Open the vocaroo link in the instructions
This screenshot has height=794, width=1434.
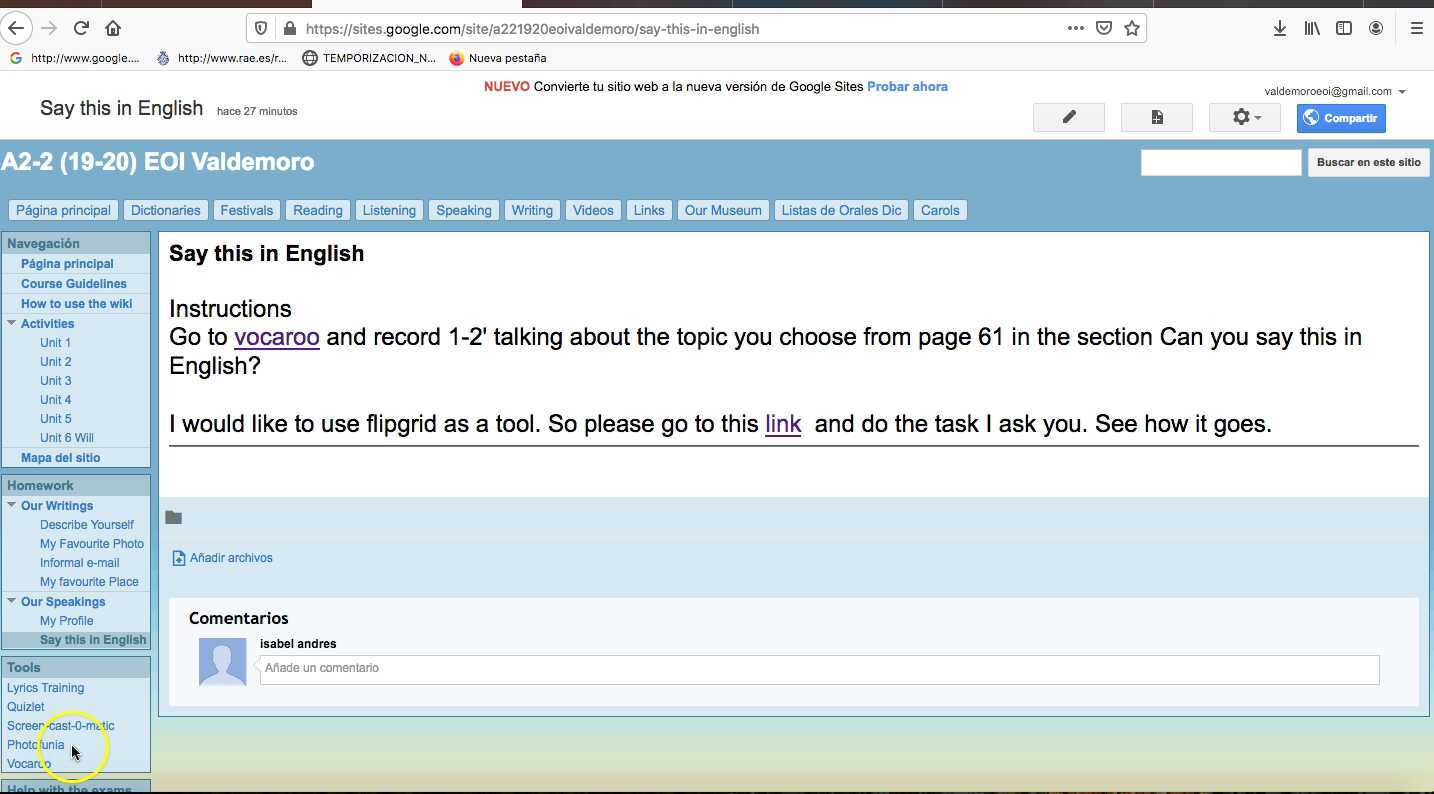(276, 337)
